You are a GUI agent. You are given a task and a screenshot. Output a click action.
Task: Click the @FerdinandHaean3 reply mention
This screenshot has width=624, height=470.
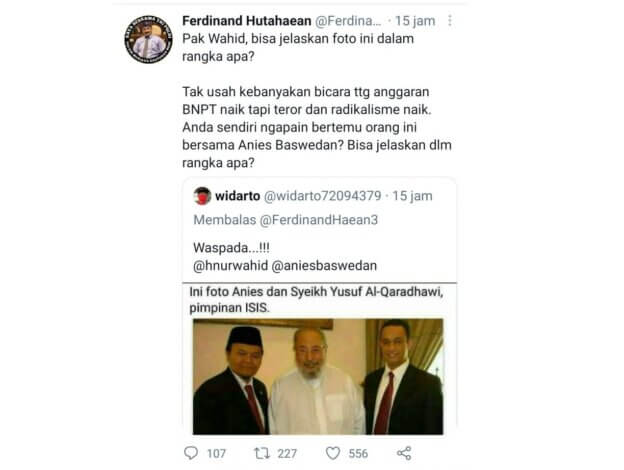coord(319,220)
